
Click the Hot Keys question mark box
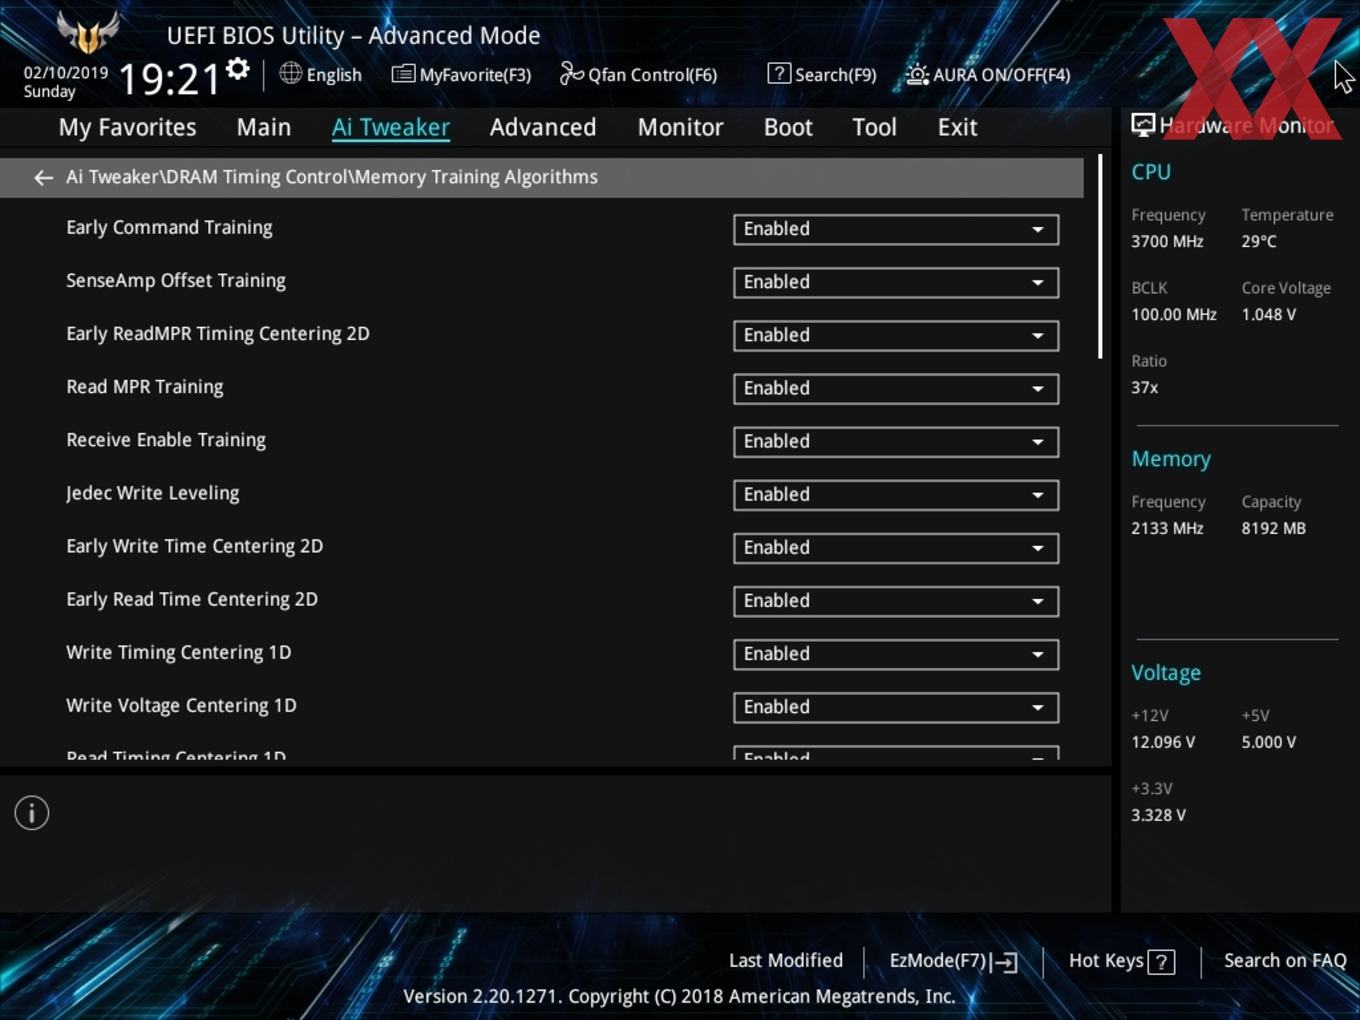point(1161,962)
